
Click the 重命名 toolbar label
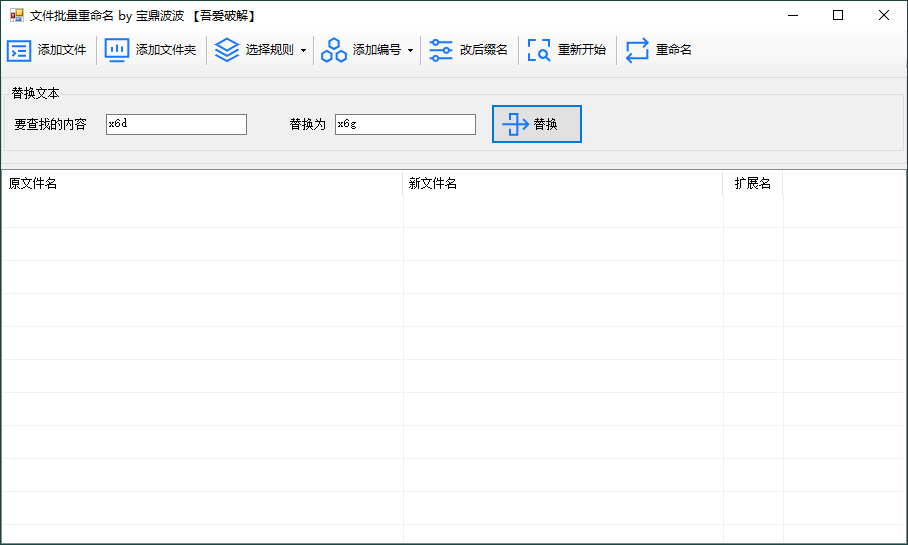click(x=674, y=51)
